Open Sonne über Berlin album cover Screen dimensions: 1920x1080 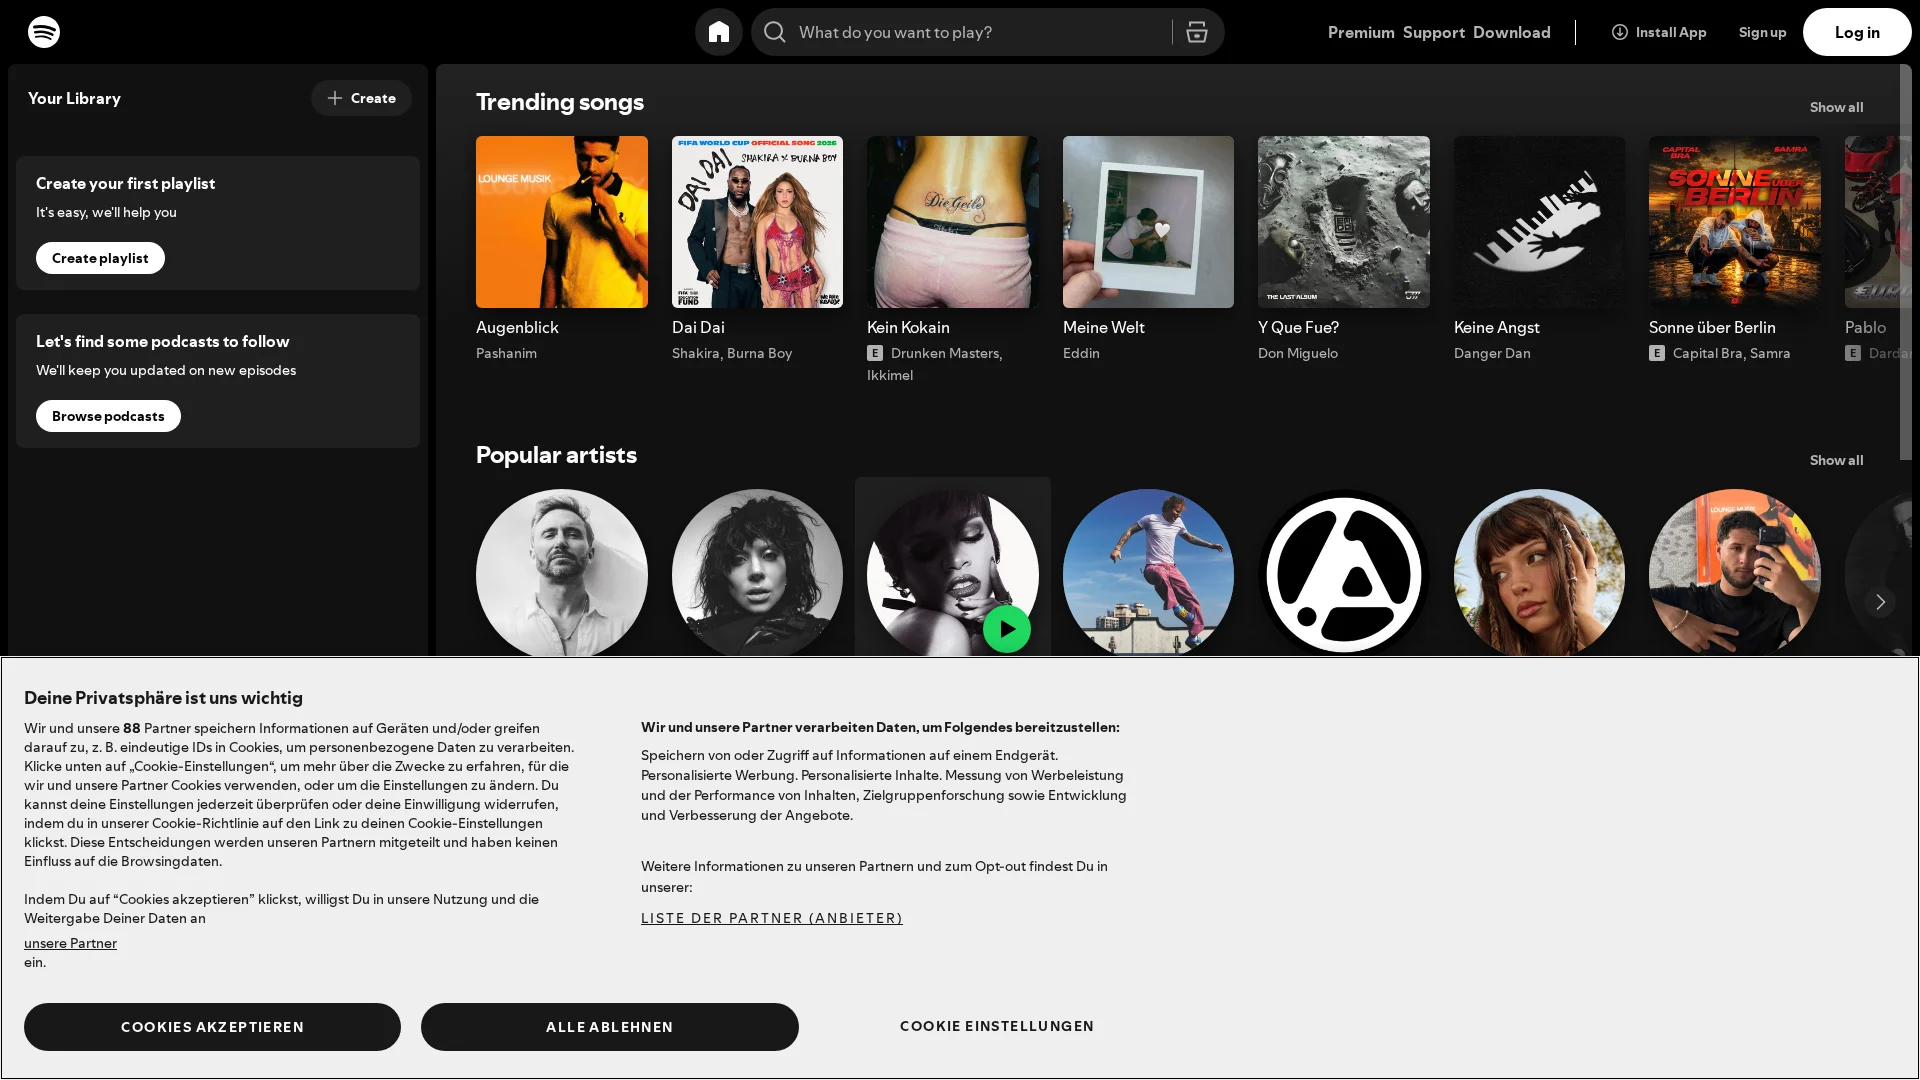coord(1735,222)
